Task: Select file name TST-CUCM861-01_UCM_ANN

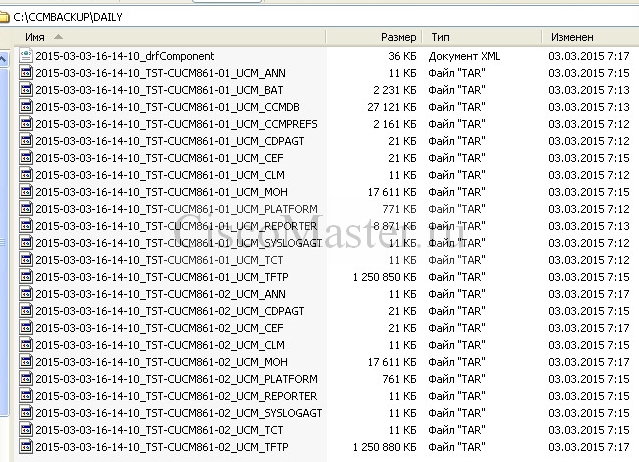Action: 161,73
